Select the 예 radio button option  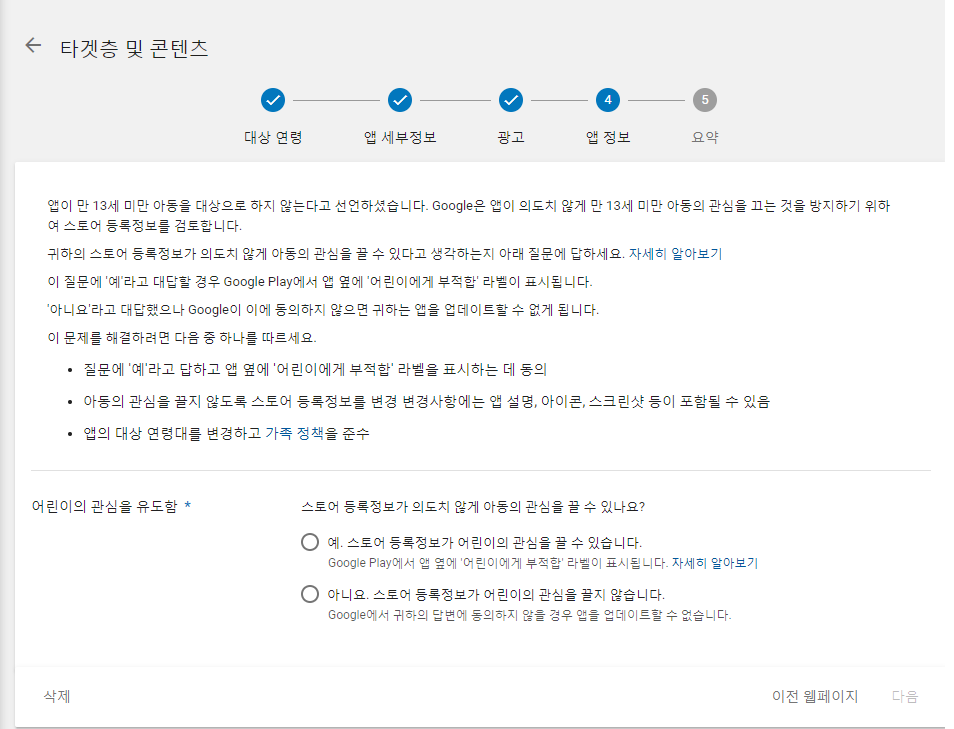click(x=310, y=542)
